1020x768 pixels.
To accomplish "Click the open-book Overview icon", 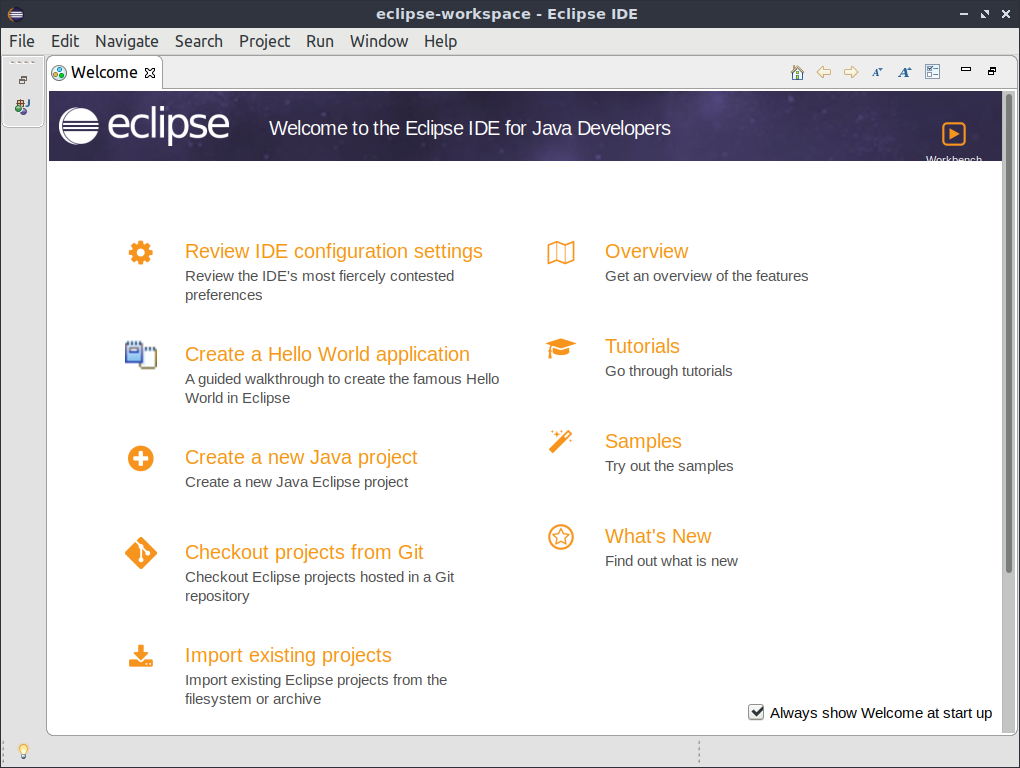I will pyautogui.click(x=561, y=252).
